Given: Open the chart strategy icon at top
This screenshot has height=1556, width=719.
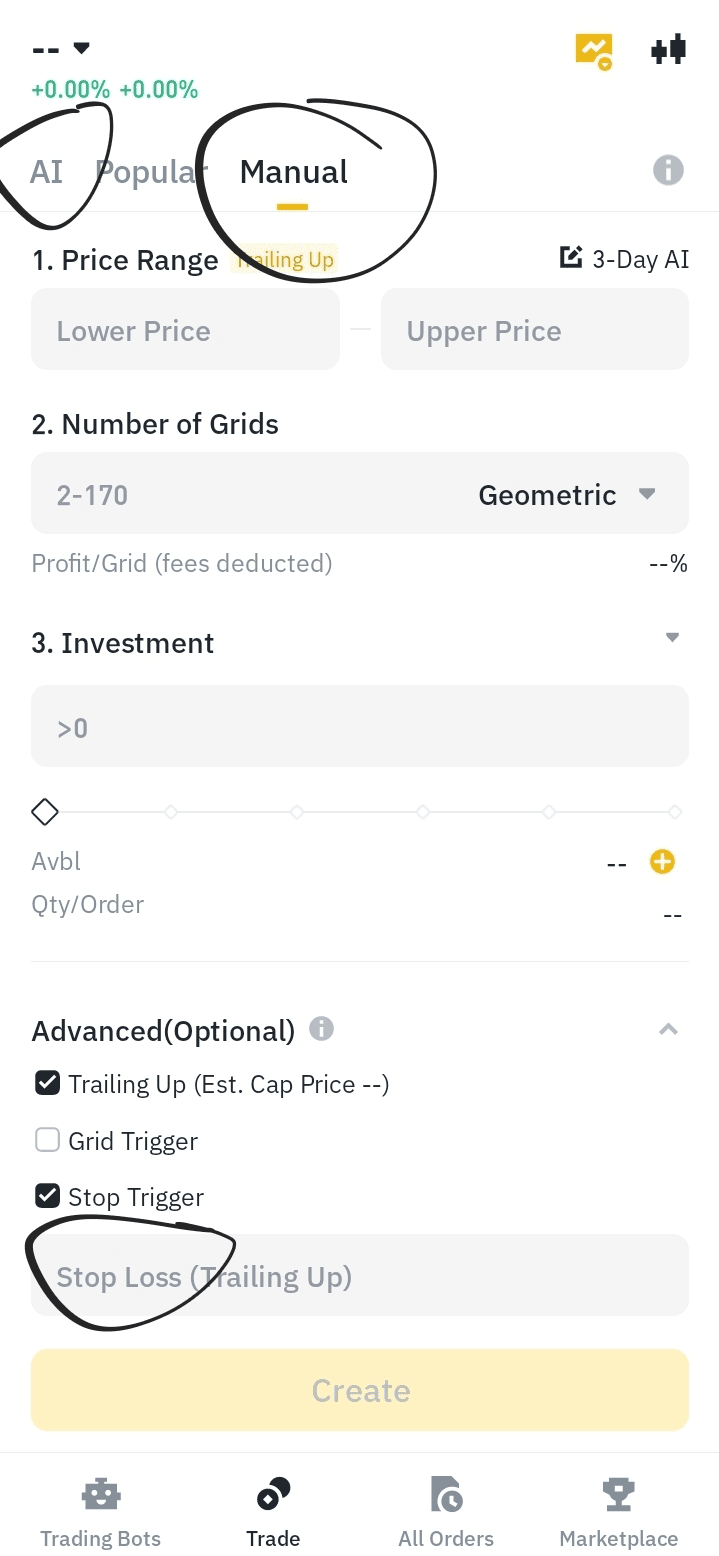Looking at the screenshot, I should tap(594, 50).
